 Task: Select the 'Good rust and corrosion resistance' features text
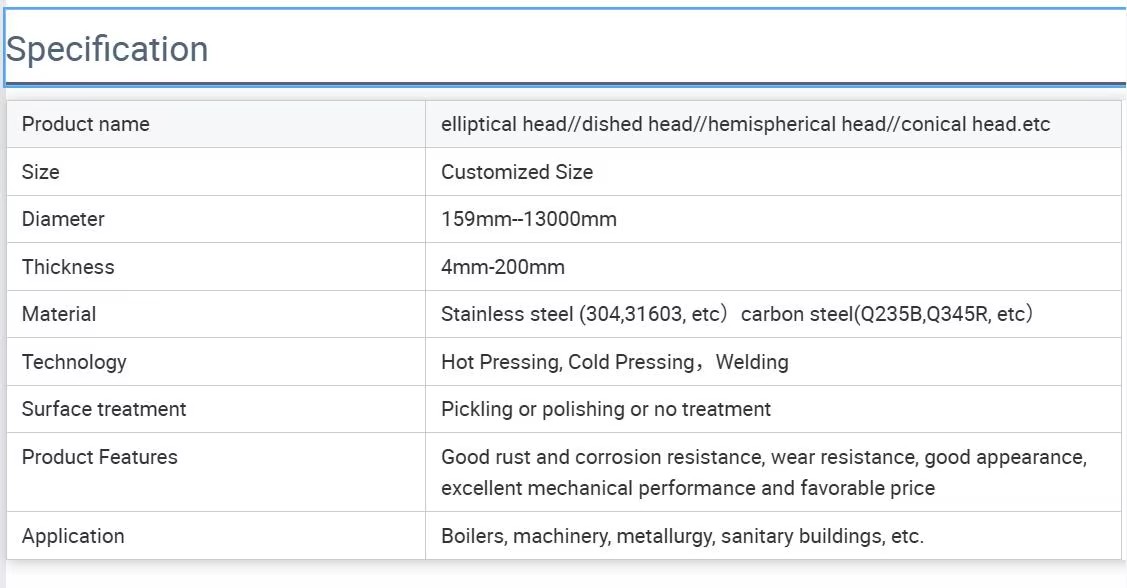pyautogui.click(x=764, y=472)
